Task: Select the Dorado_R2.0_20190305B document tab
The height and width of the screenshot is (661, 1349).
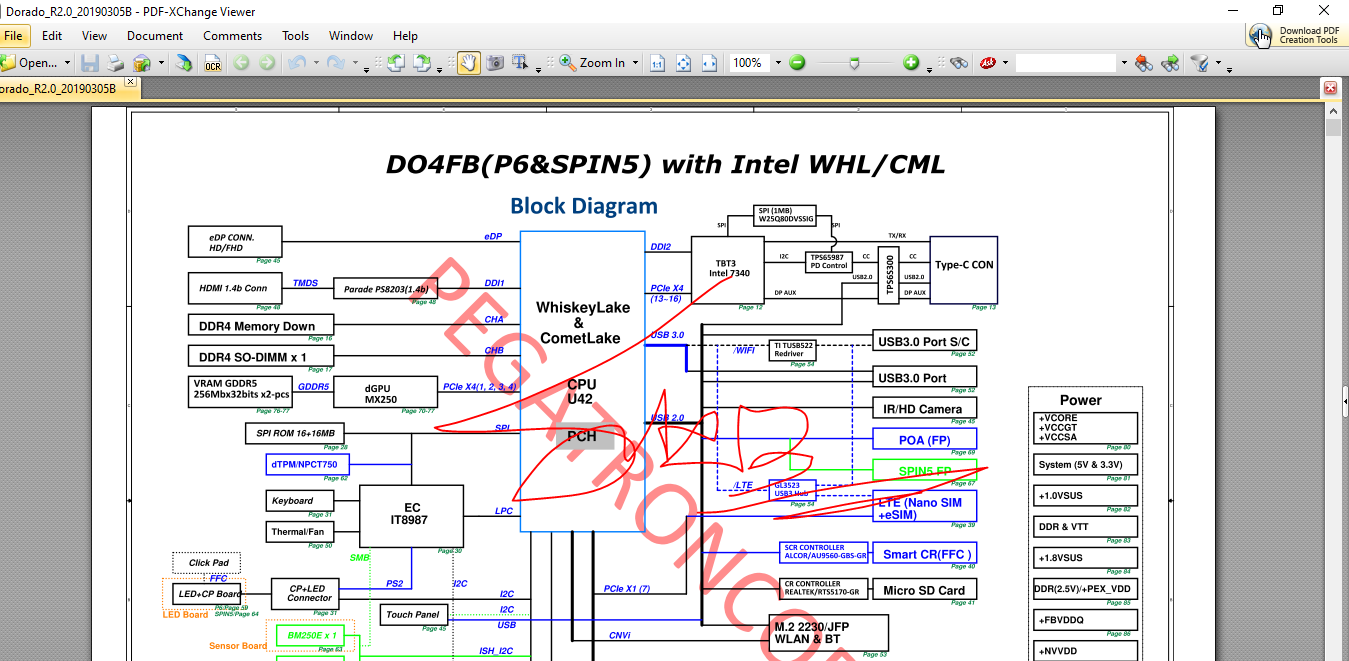Action: coord(58,89)
